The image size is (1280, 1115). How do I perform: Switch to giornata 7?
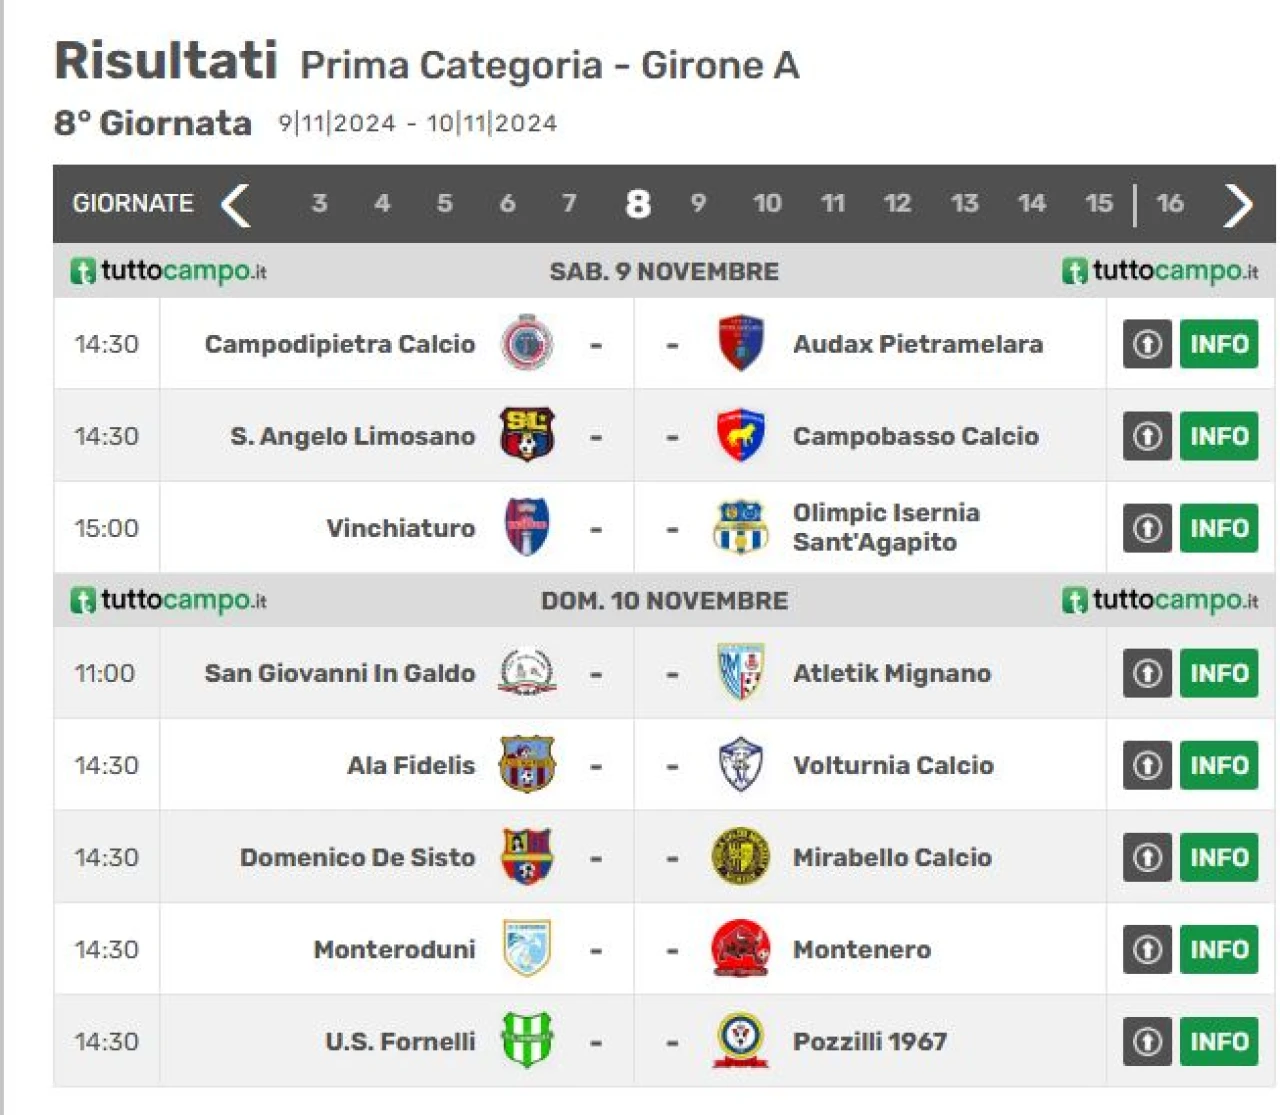[x=569, y=203]
